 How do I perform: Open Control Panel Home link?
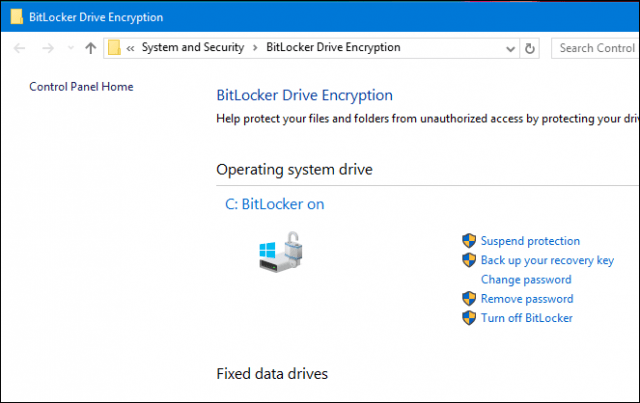[81, 87]
